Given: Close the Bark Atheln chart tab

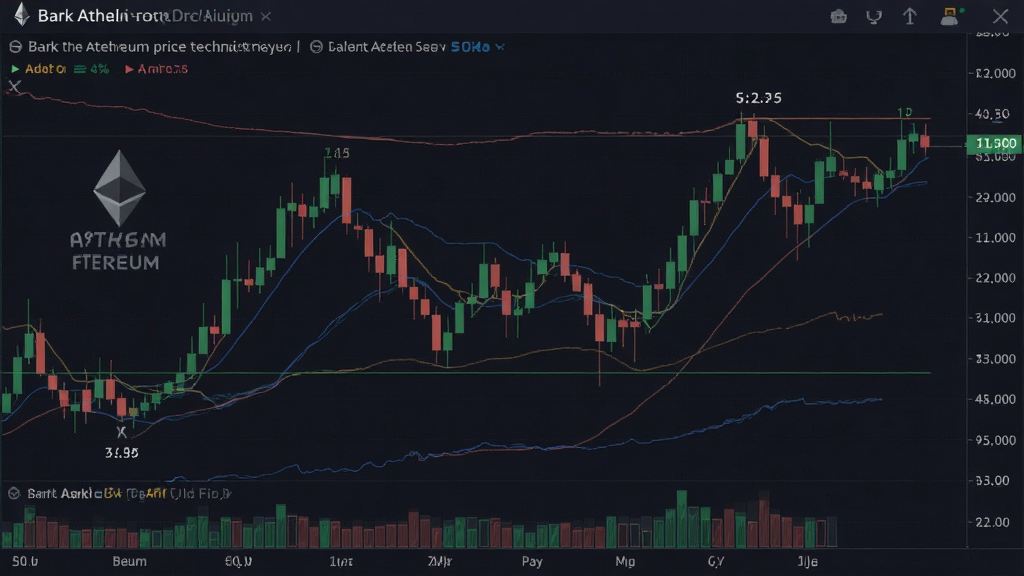Looking at the screenshot, I should click(266, 16).
